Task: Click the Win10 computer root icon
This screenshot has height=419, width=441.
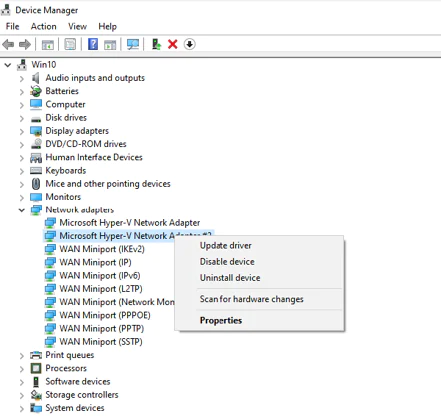Action: 22,65
